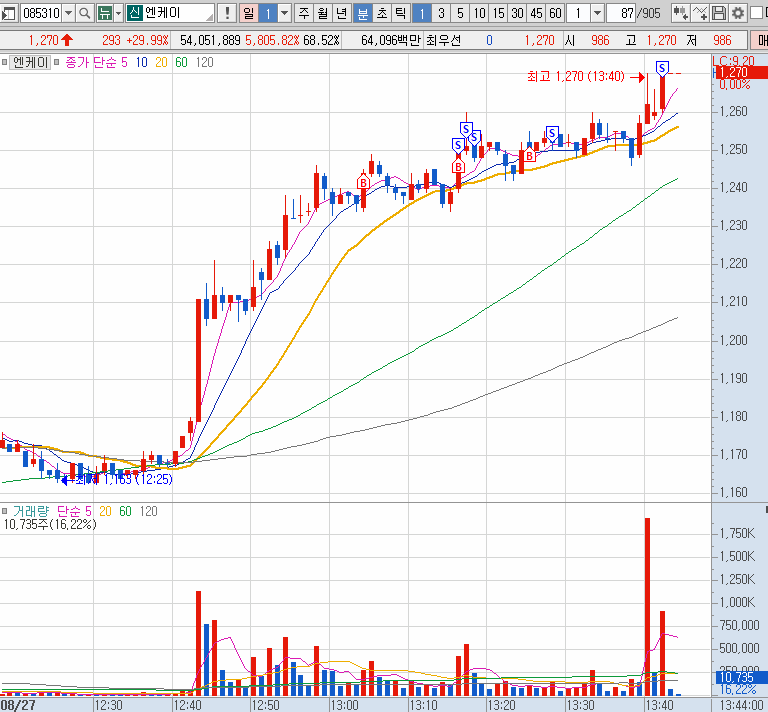Click the 매 button at right edge
This screenshot has width=768, height=712.
tap(761, 40)
